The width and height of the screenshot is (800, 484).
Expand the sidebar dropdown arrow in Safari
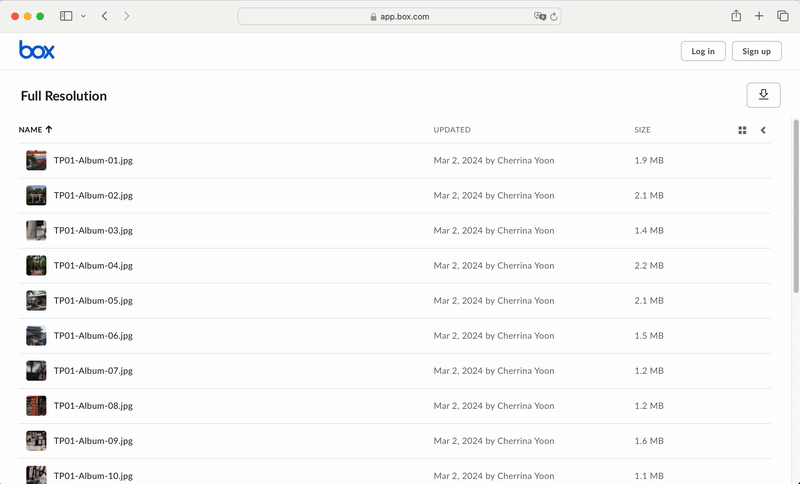click(x=83, y=16)
